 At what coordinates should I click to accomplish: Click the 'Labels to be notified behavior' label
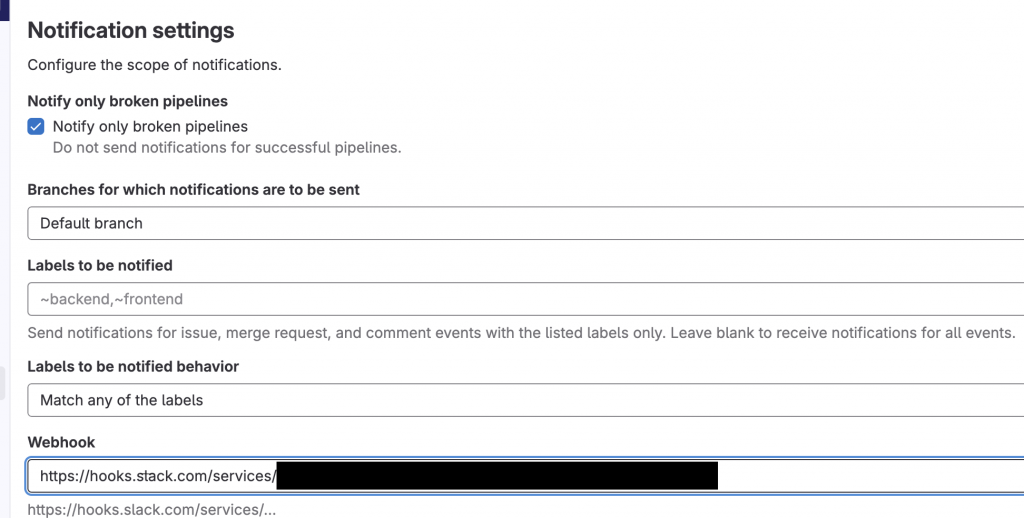pos(133,366)
